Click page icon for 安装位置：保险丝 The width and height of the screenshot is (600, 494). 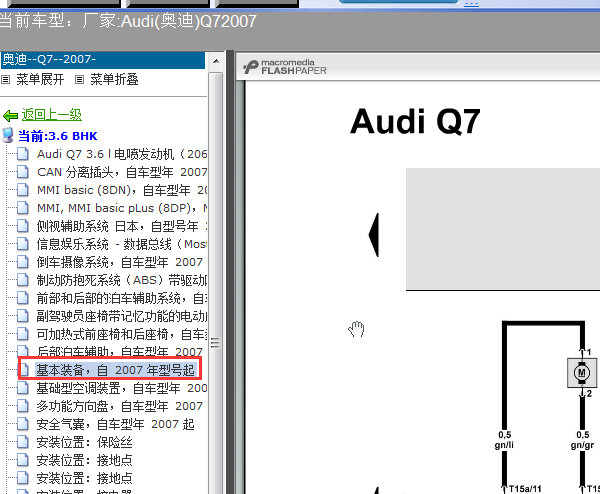(23, 442)
